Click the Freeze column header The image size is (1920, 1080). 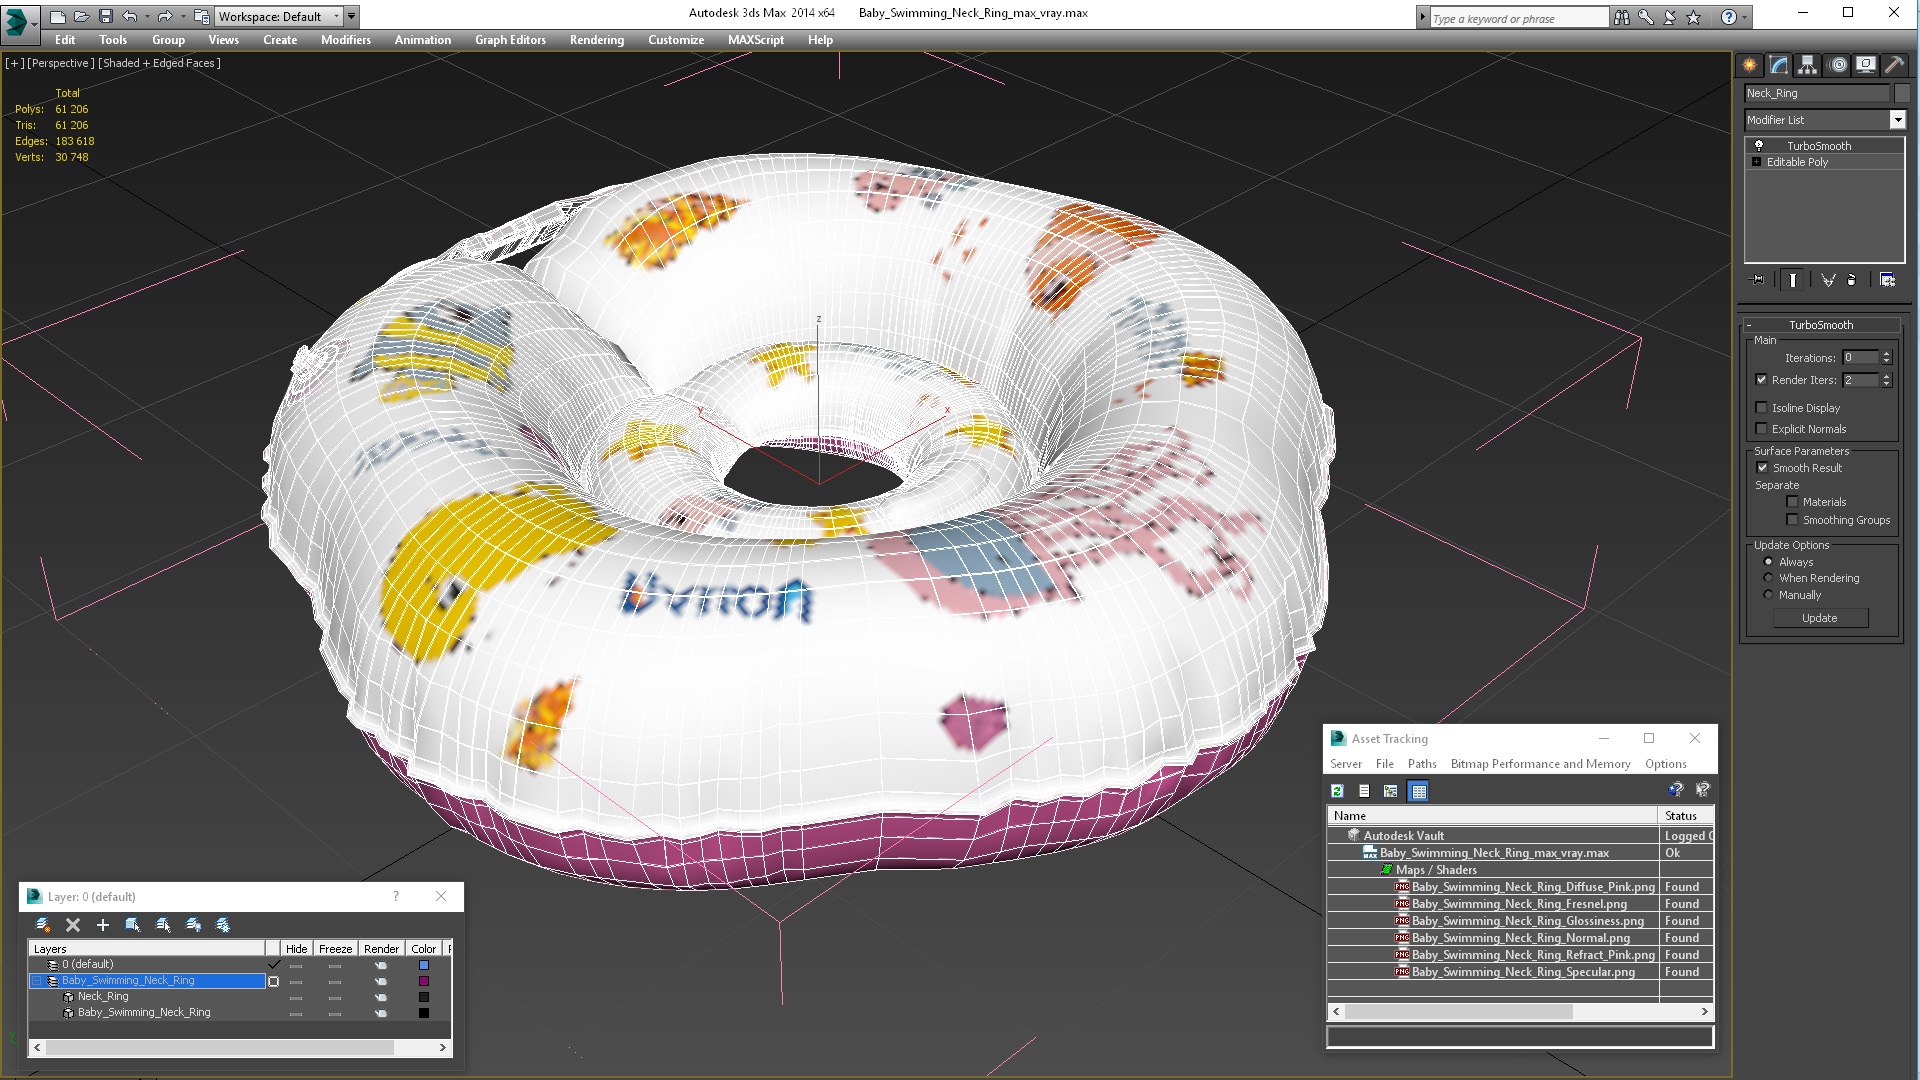click(x=335, y=949)
